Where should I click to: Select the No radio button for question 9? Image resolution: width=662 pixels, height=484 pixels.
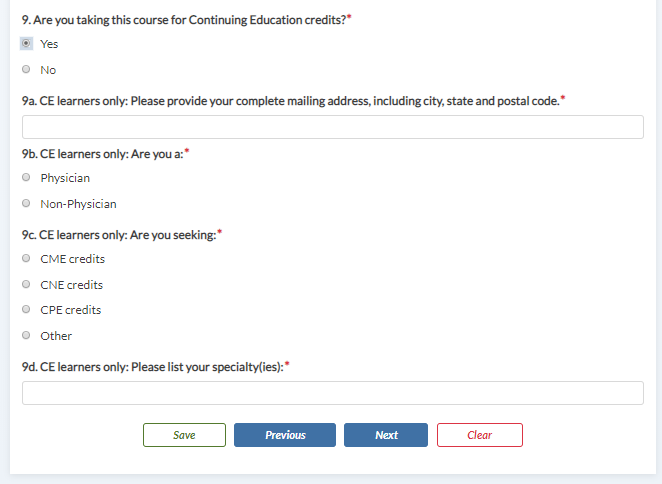[26, 70]
